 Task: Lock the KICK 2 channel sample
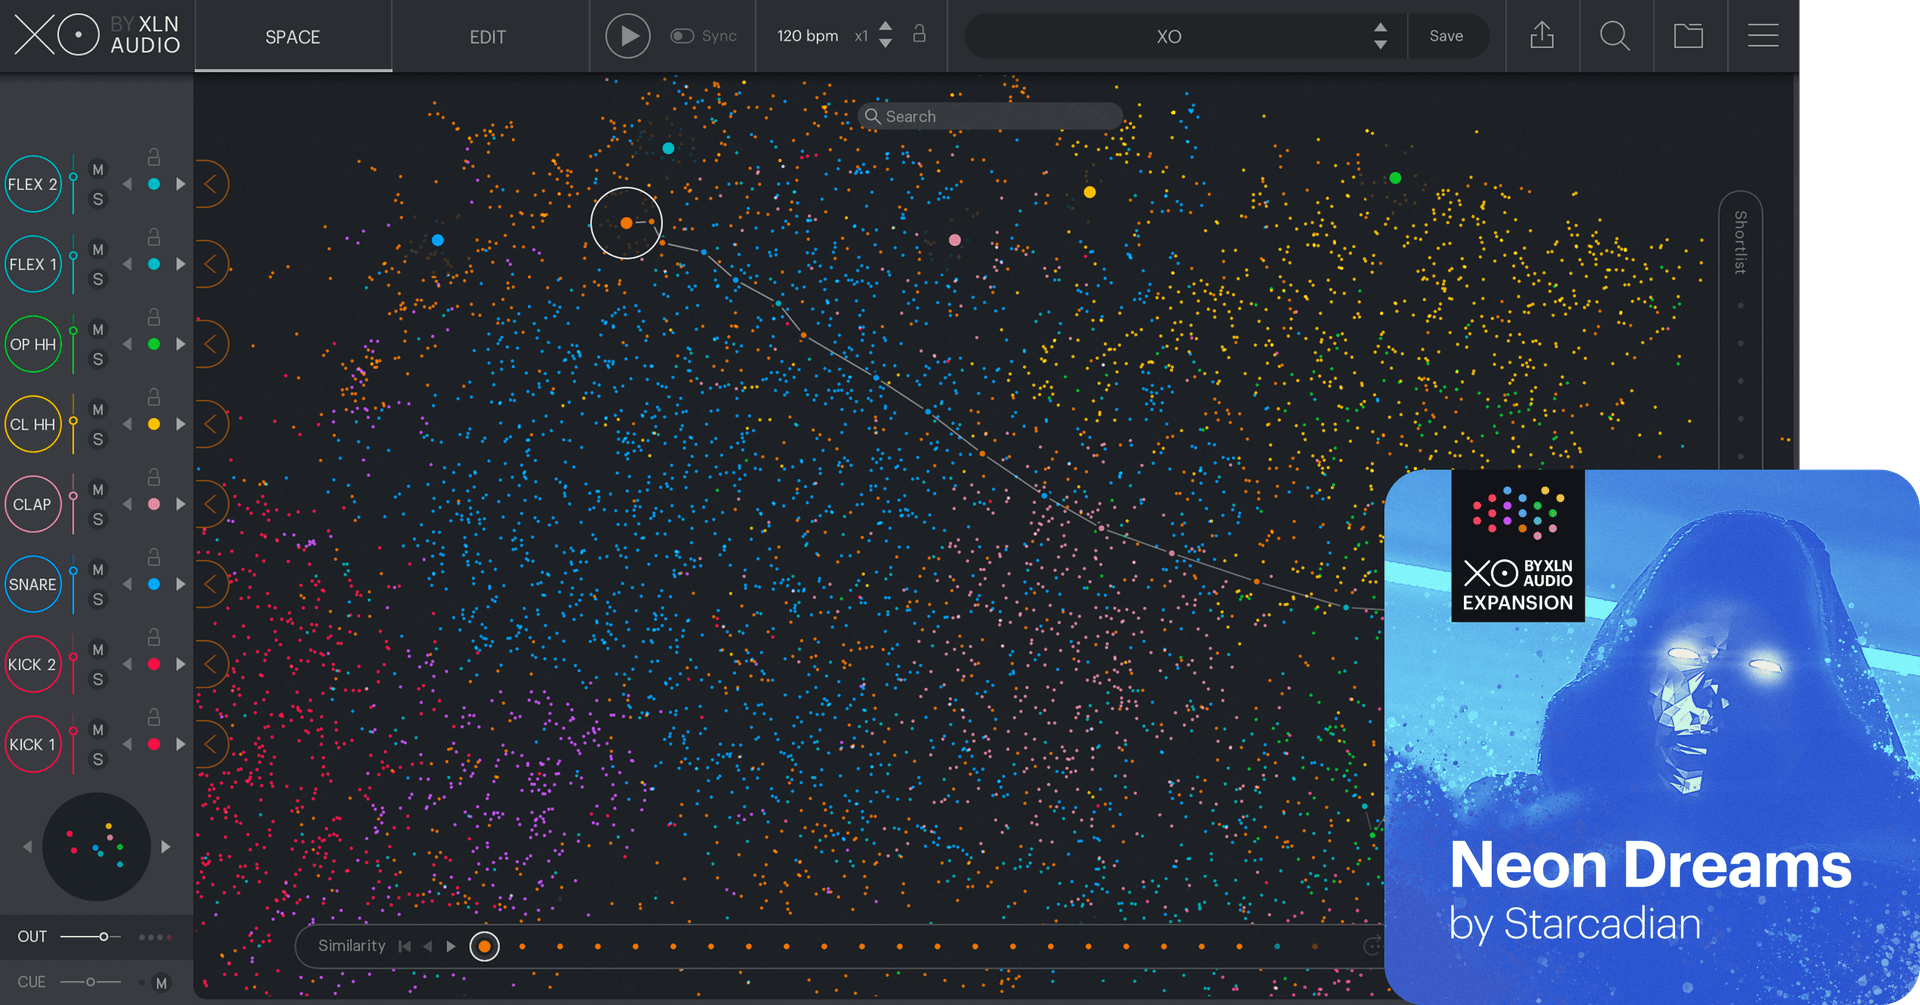154,637
